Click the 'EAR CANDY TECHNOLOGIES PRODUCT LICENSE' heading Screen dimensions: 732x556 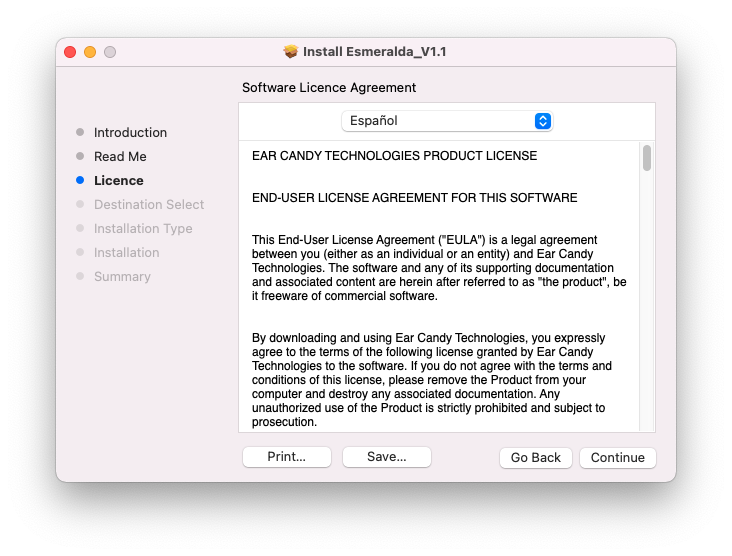click(394, 155)
